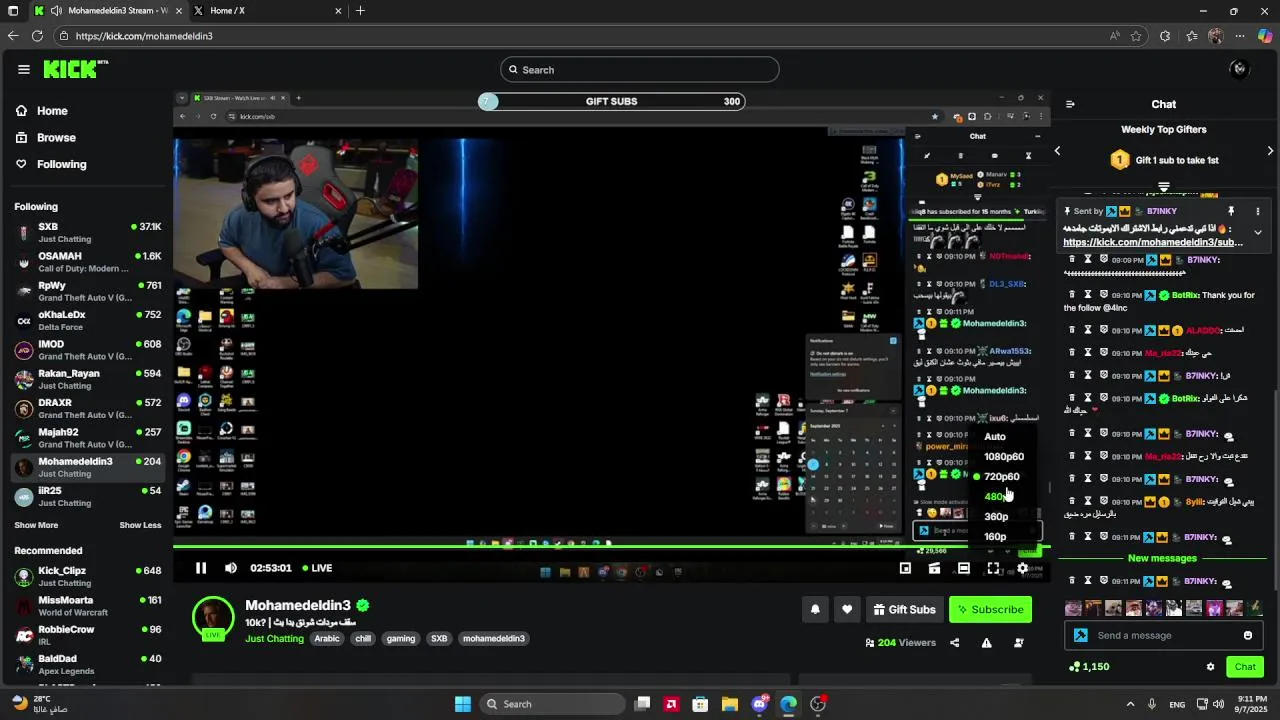Select 720p60 quality option
This screenshot has height=720, width=1280.
click(x=1002, y=477)
